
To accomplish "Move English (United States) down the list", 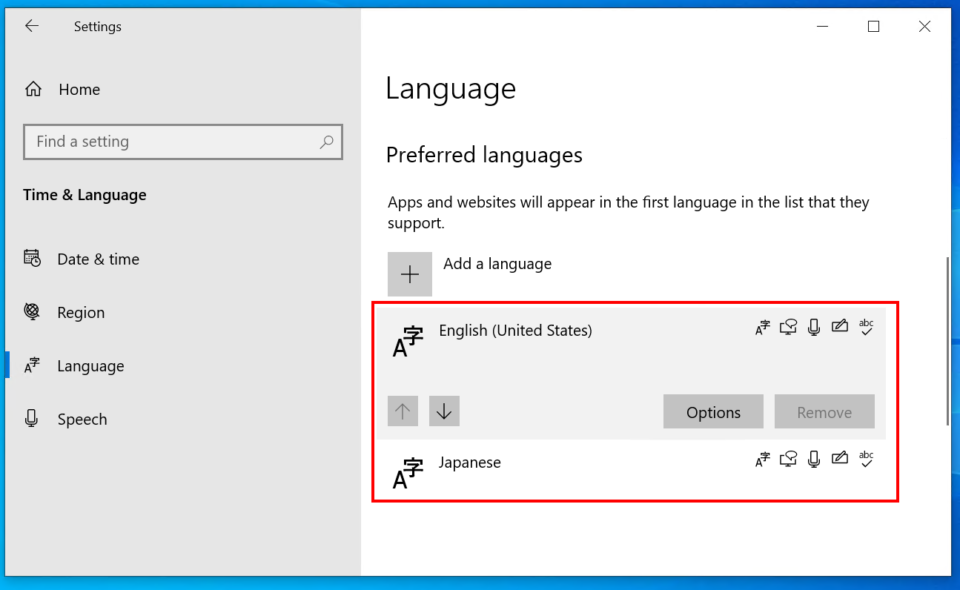I will tap(444, 410).
